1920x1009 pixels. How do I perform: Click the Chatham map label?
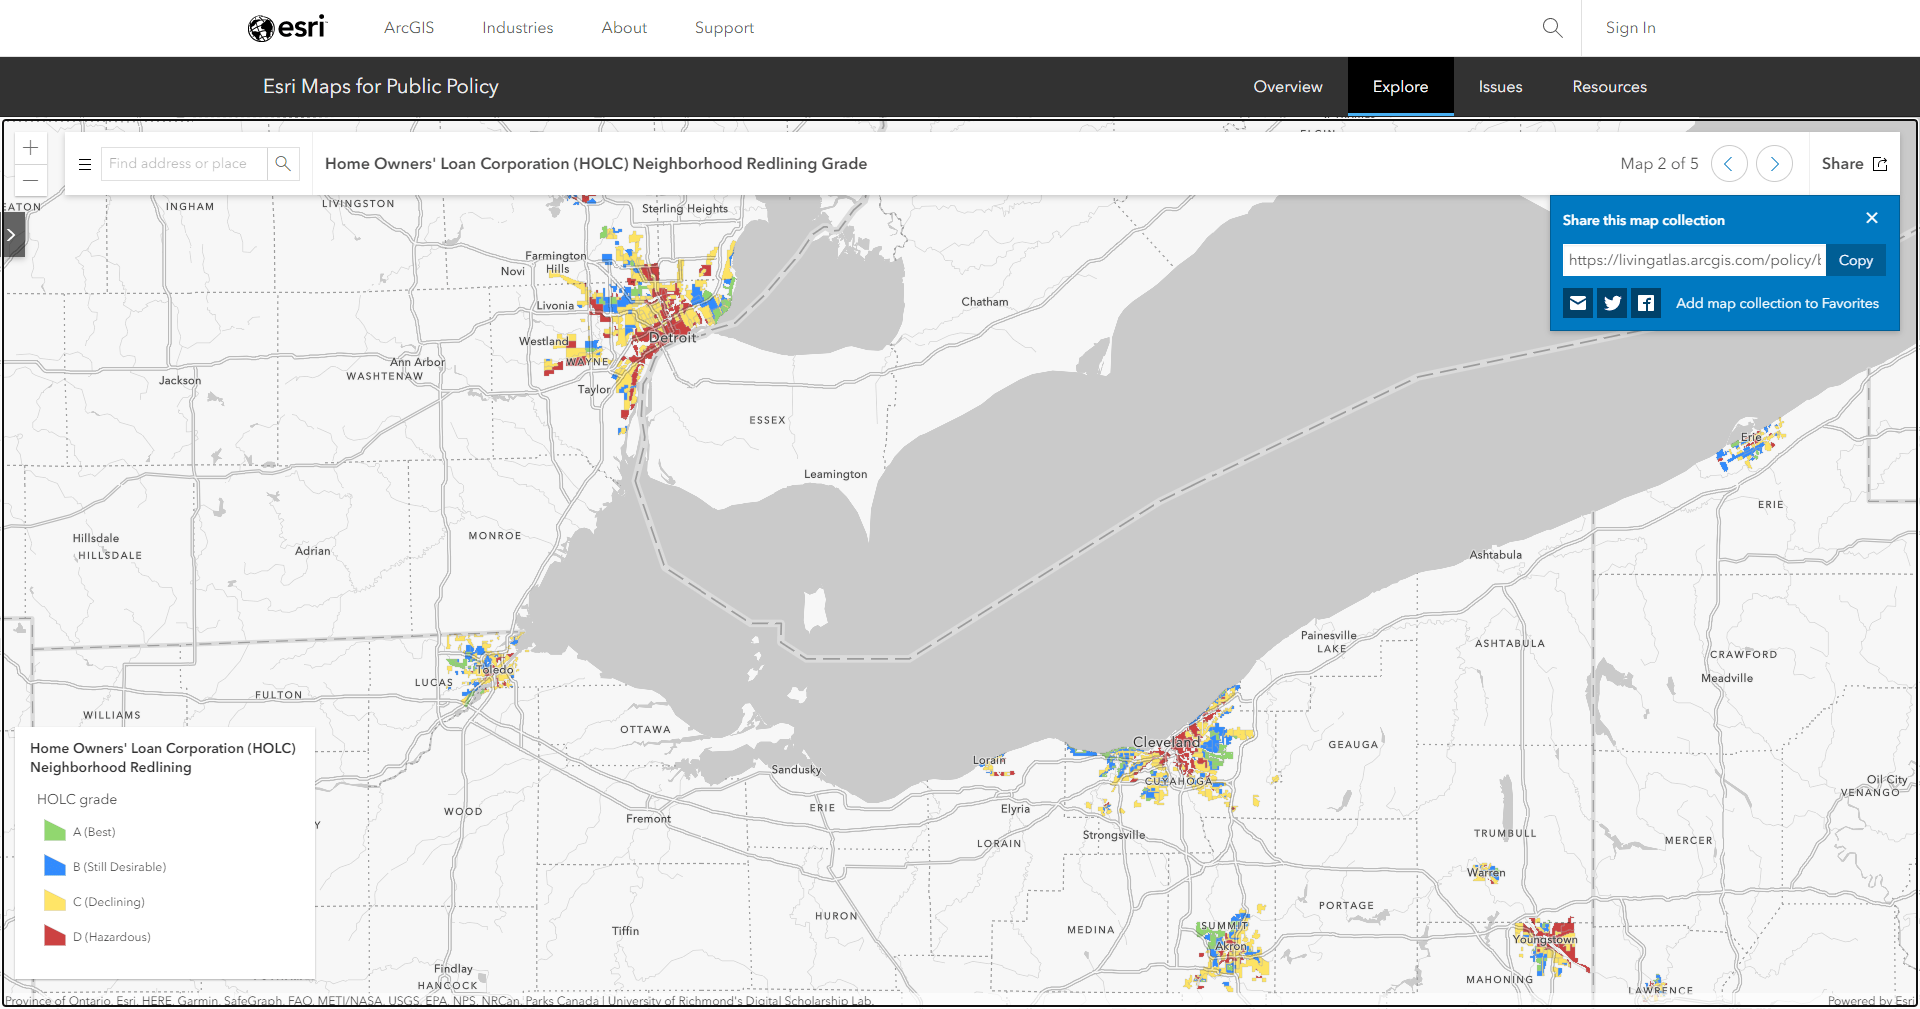(x=985, y=302)
